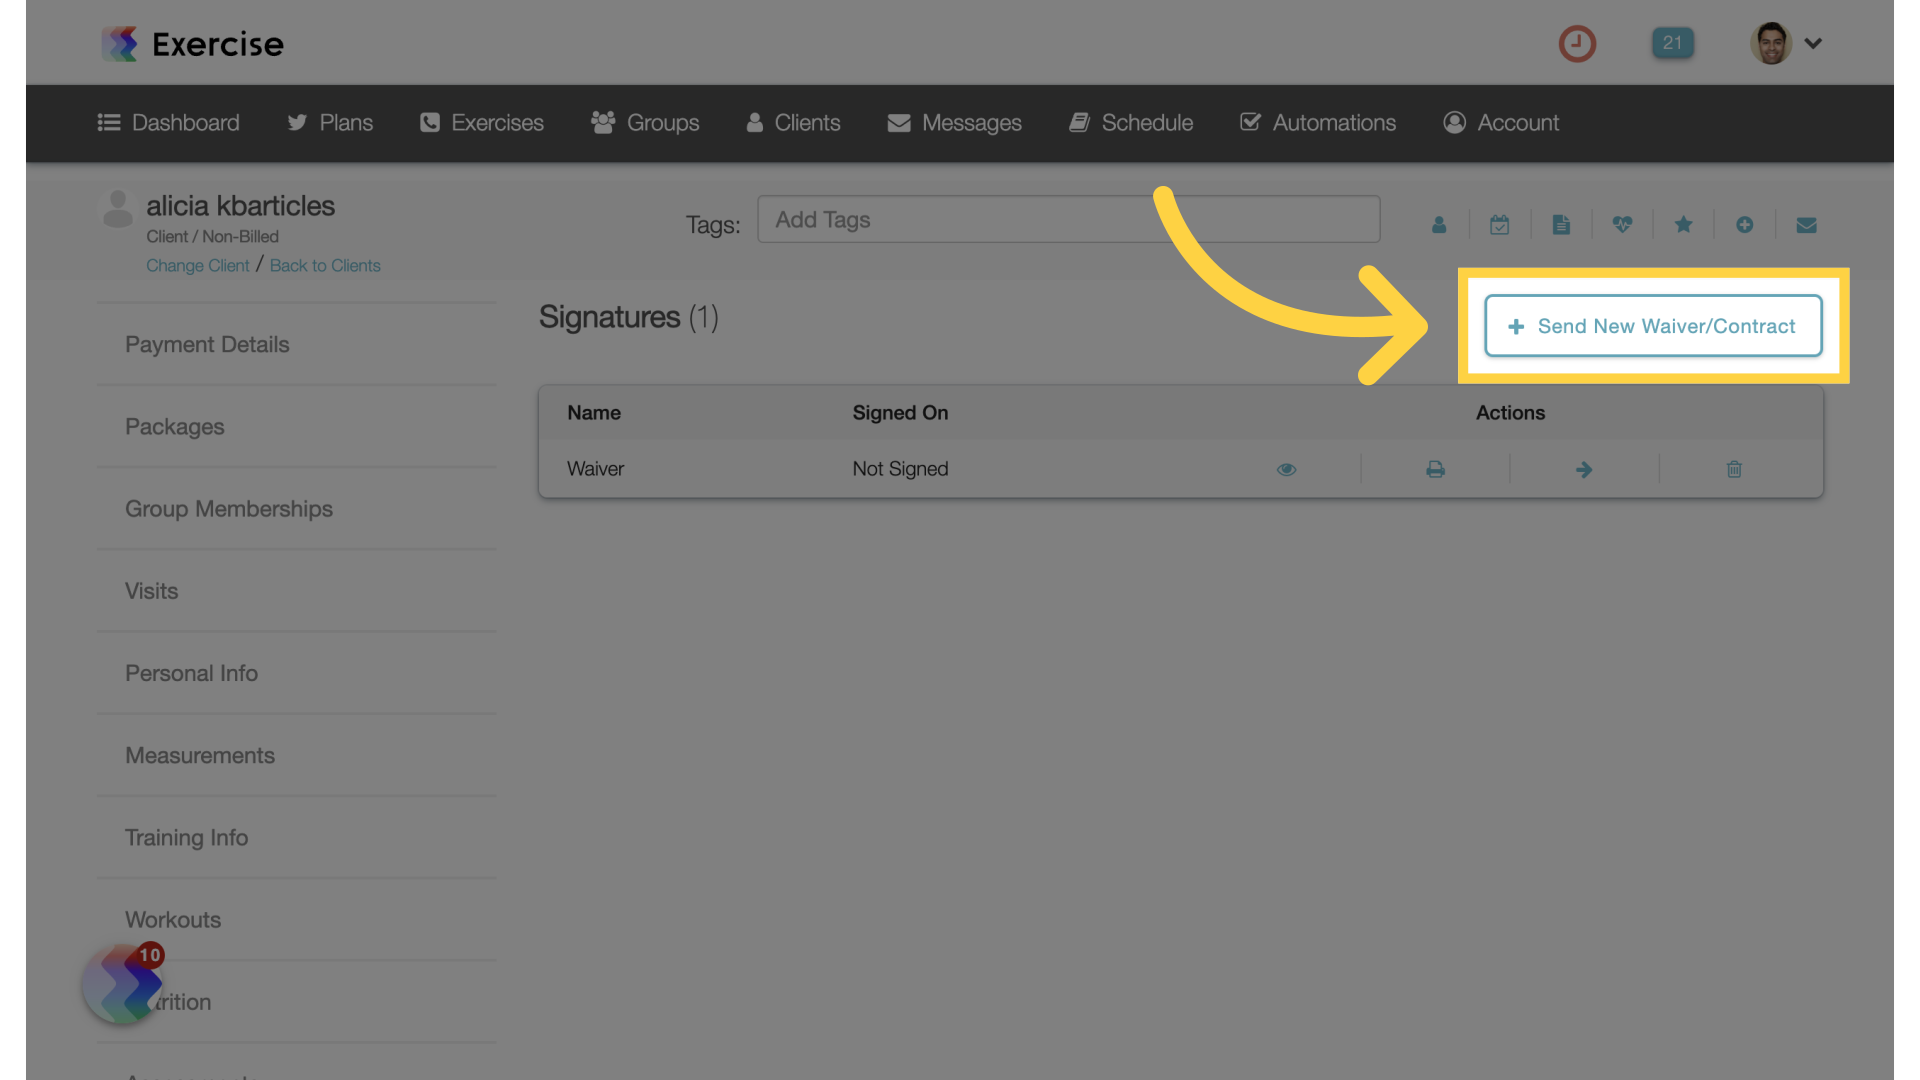Forward waiver using the arrow icon
This screenshot has width=1920, height=1080.
click(x=1584, y=468)
